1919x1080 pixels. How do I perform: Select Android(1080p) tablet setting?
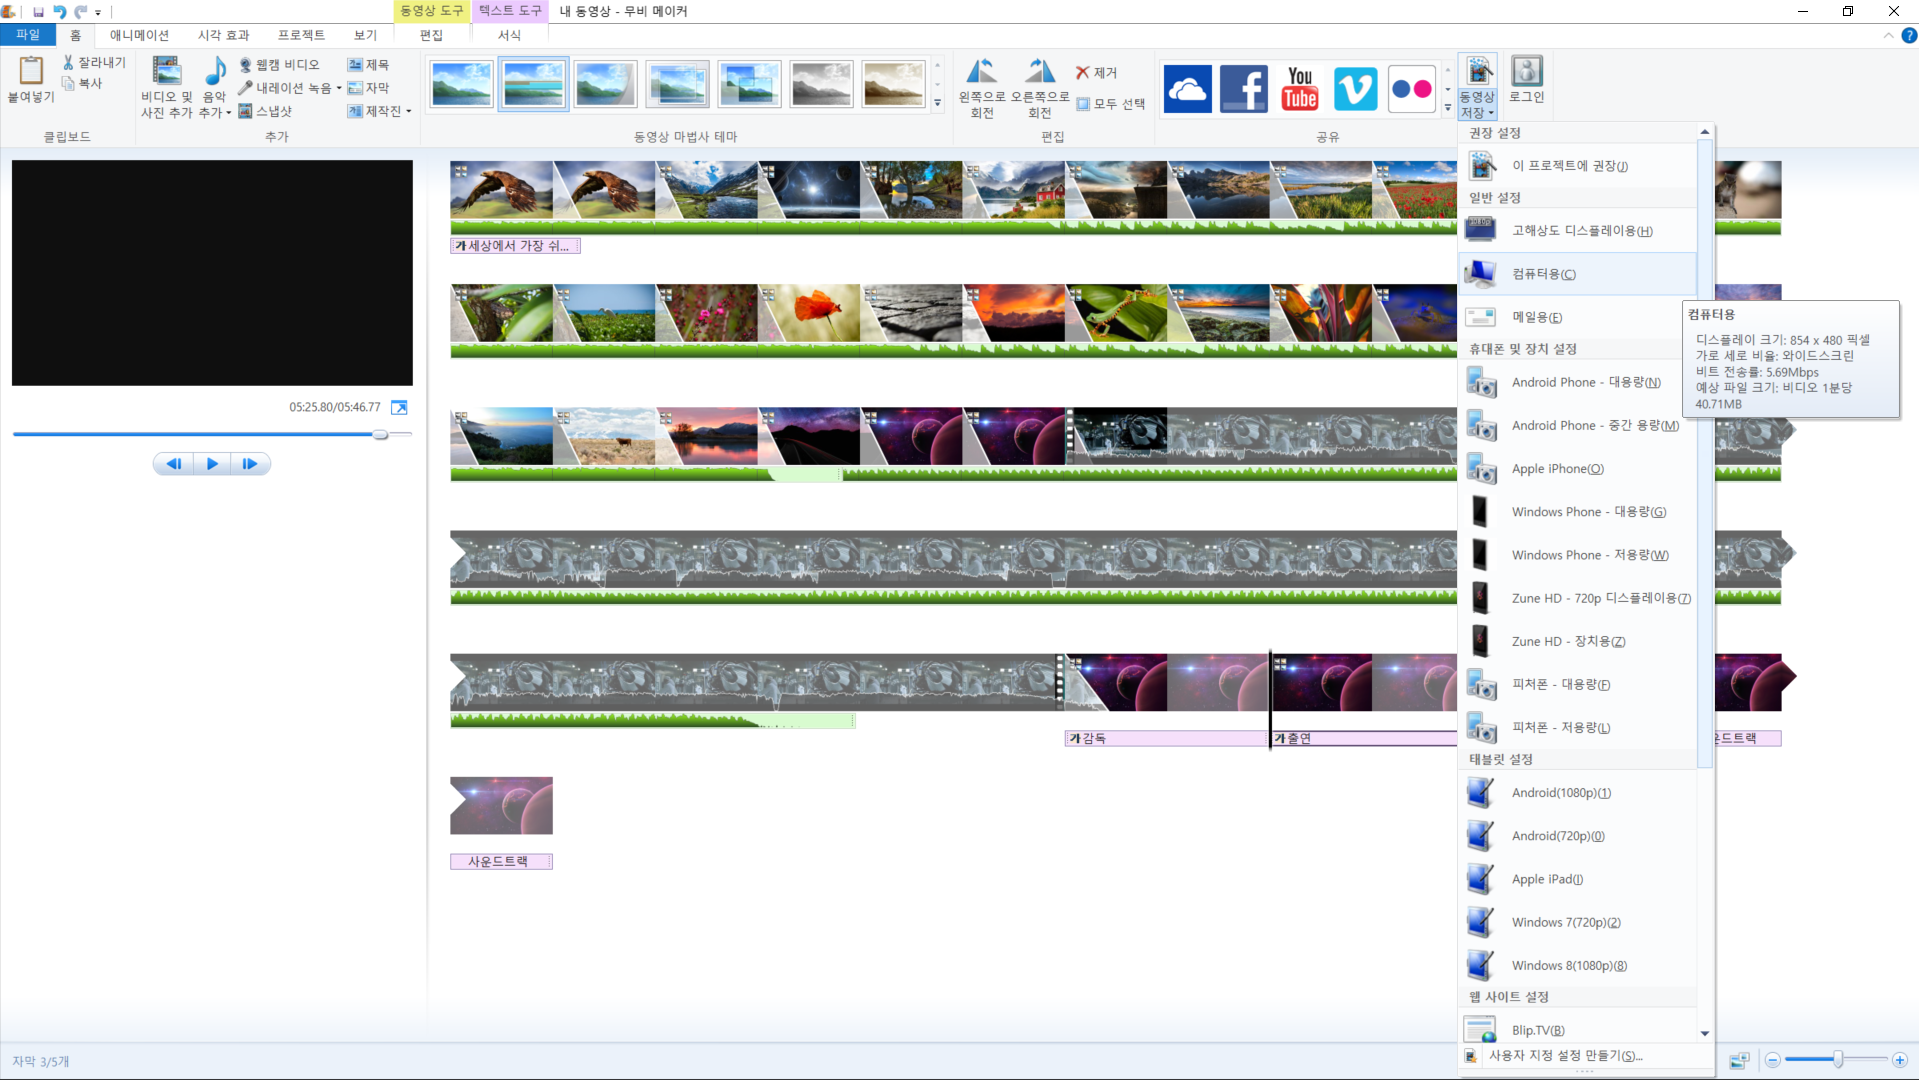pyautogui.click(x=1578, y=793)
